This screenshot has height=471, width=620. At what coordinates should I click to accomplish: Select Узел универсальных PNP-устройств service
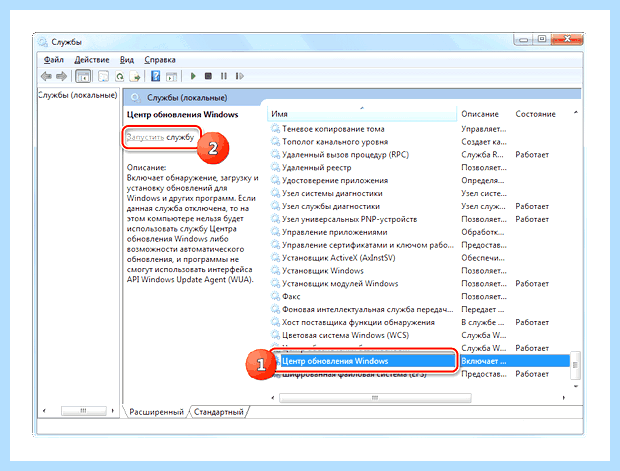[x=350, y=219]
